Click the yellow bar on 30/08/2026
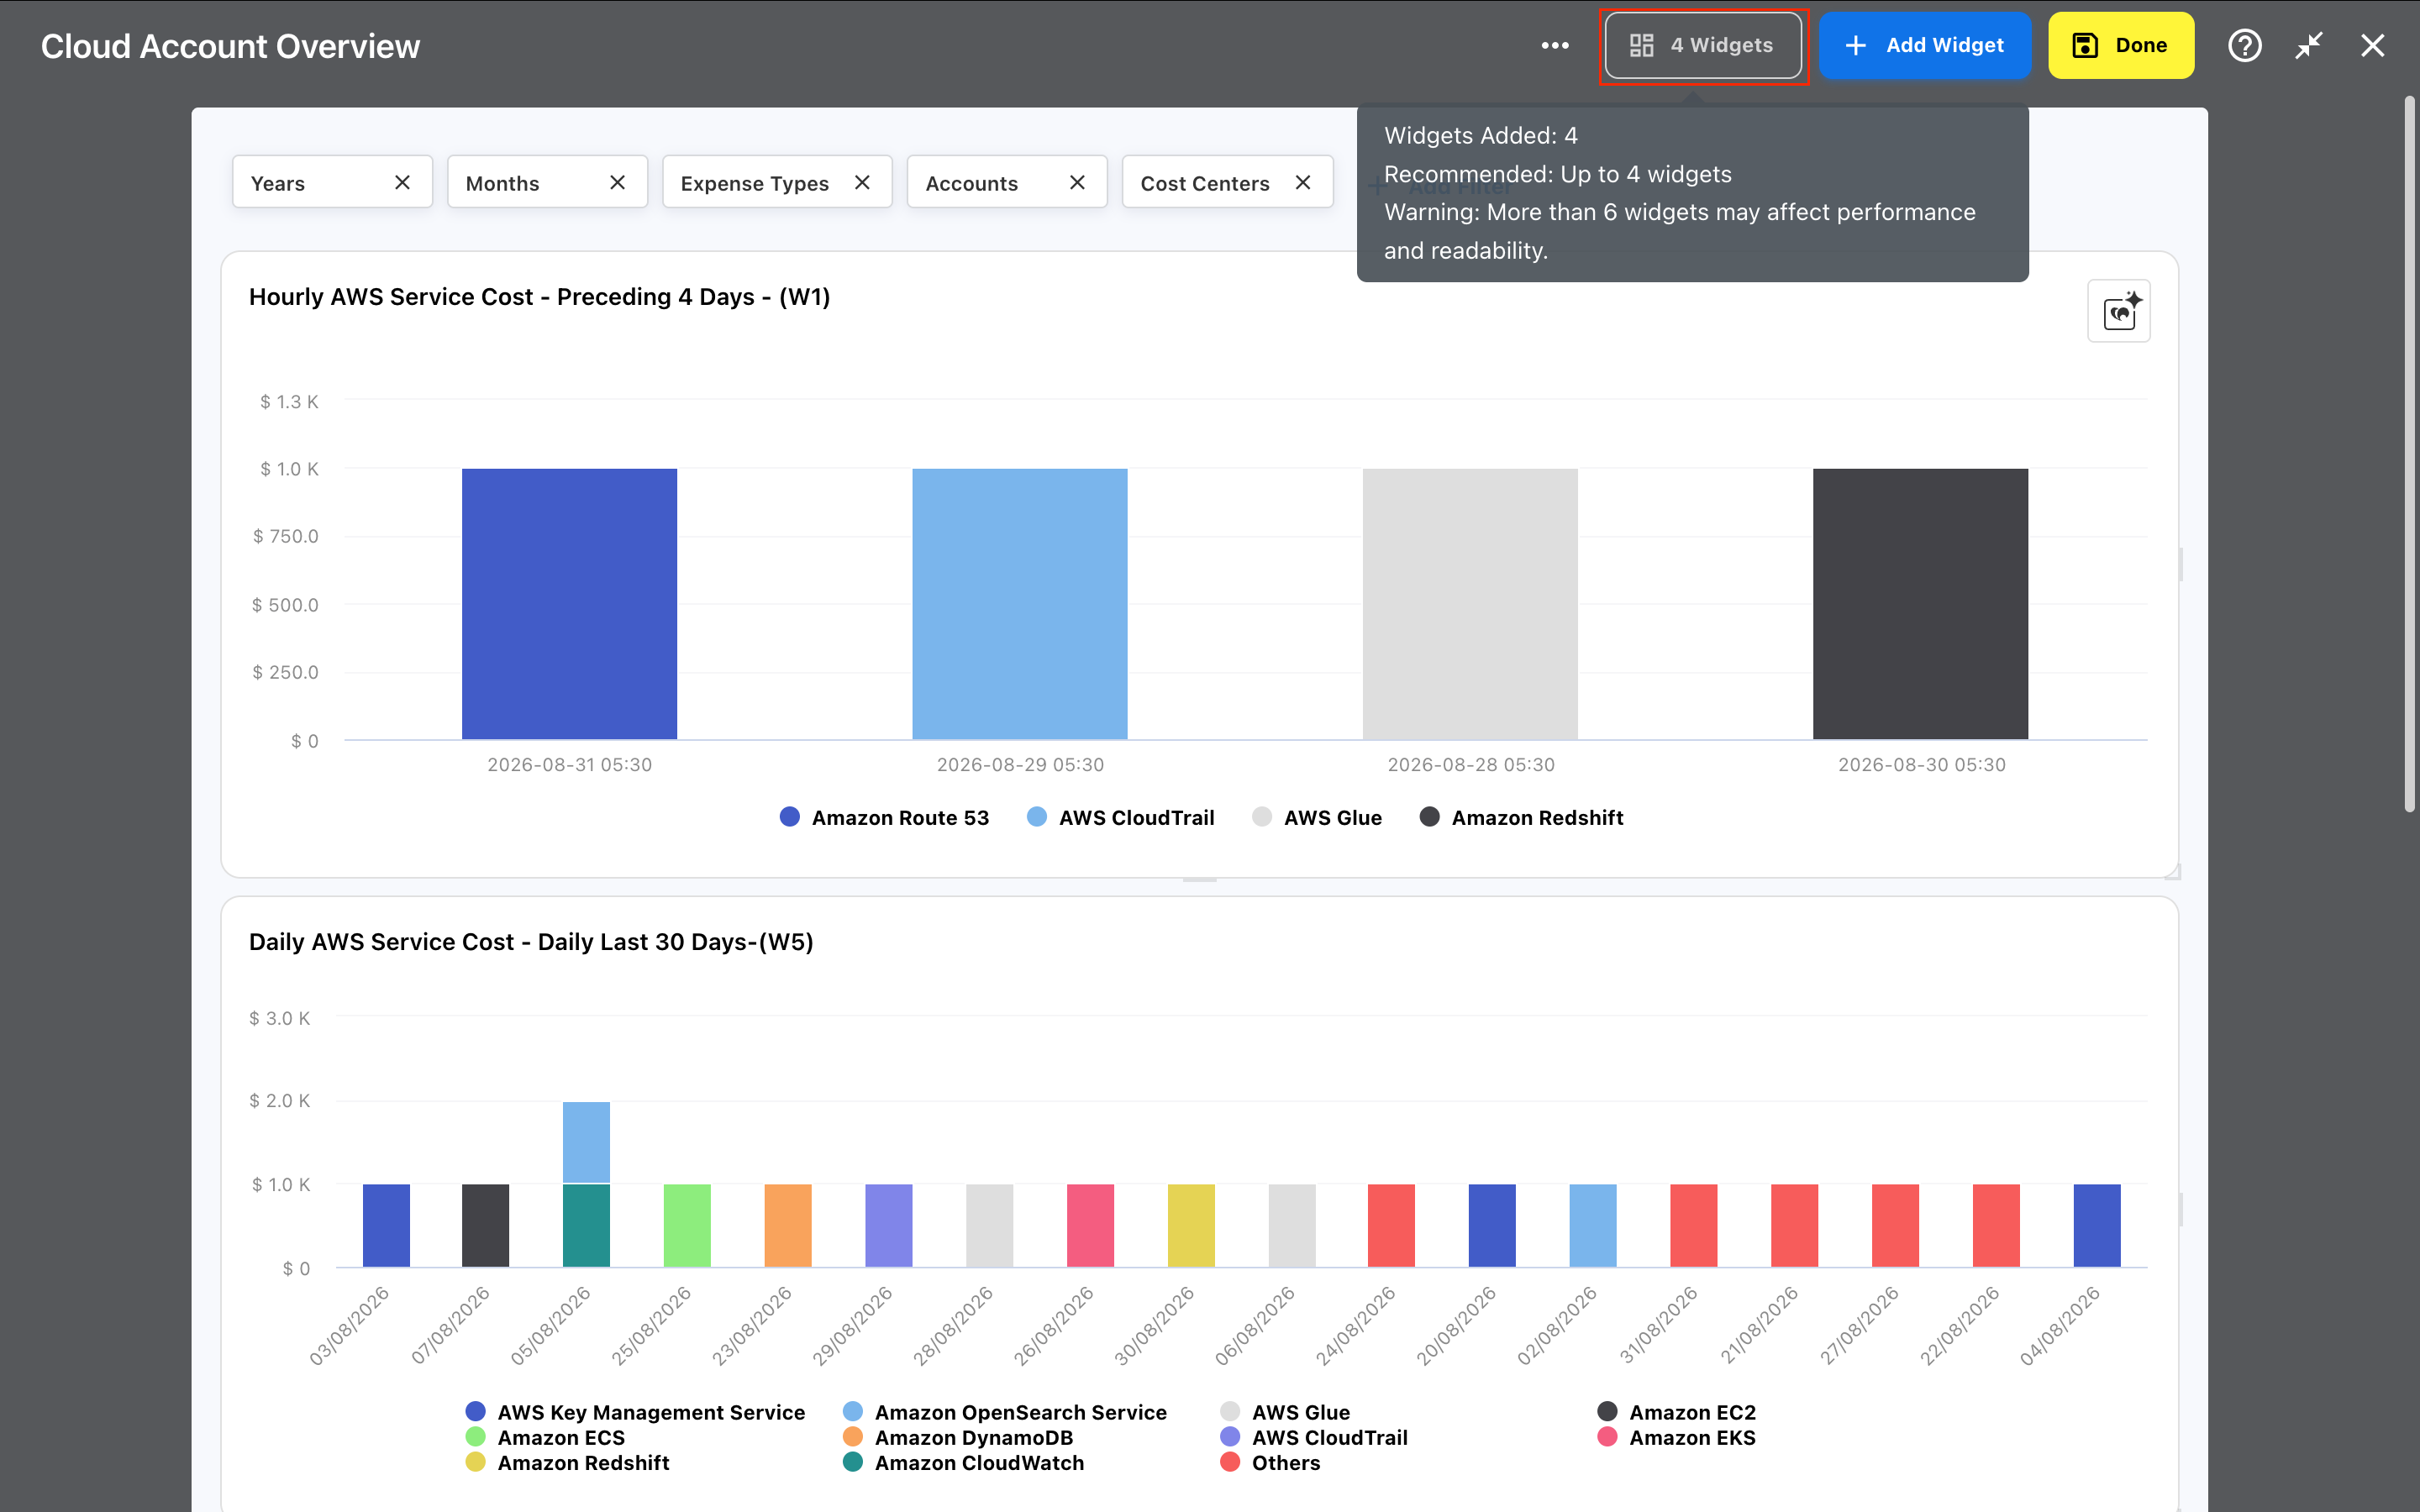 pyautogui.click(x=1191, y=1225)
